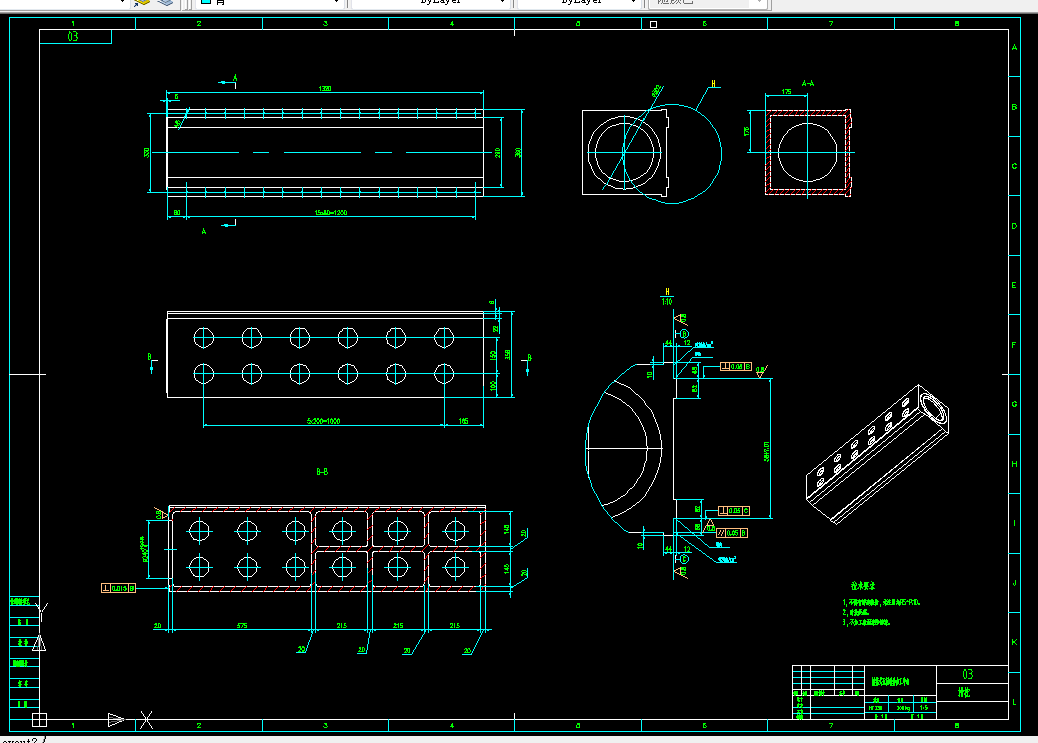Select the parallelism tolerance frame 0.05 B
1038x743 pixels.
[731, 533]
